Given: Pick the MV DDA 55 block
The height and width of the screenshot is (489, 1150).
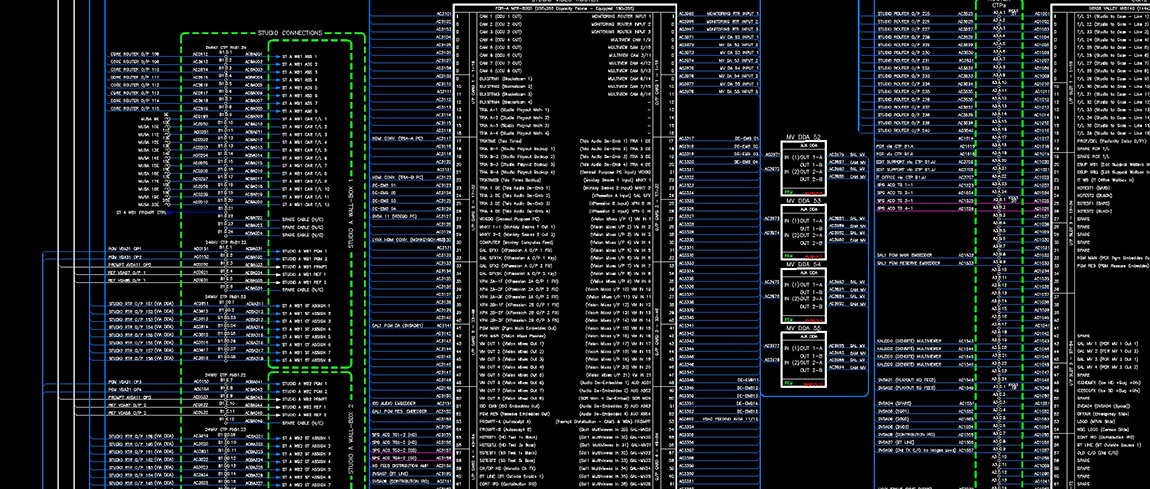Looking at the screenshot, I should [803, 360].
